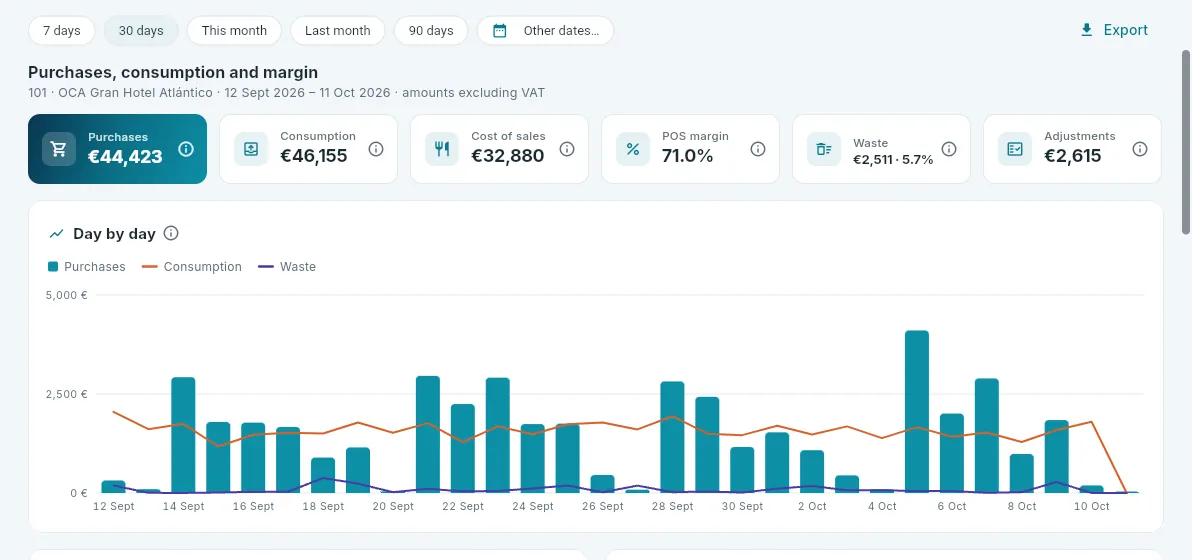Click the €46,155 consumption value
The height and width of the screenshot is (560, 1192).
coord(314,156)
